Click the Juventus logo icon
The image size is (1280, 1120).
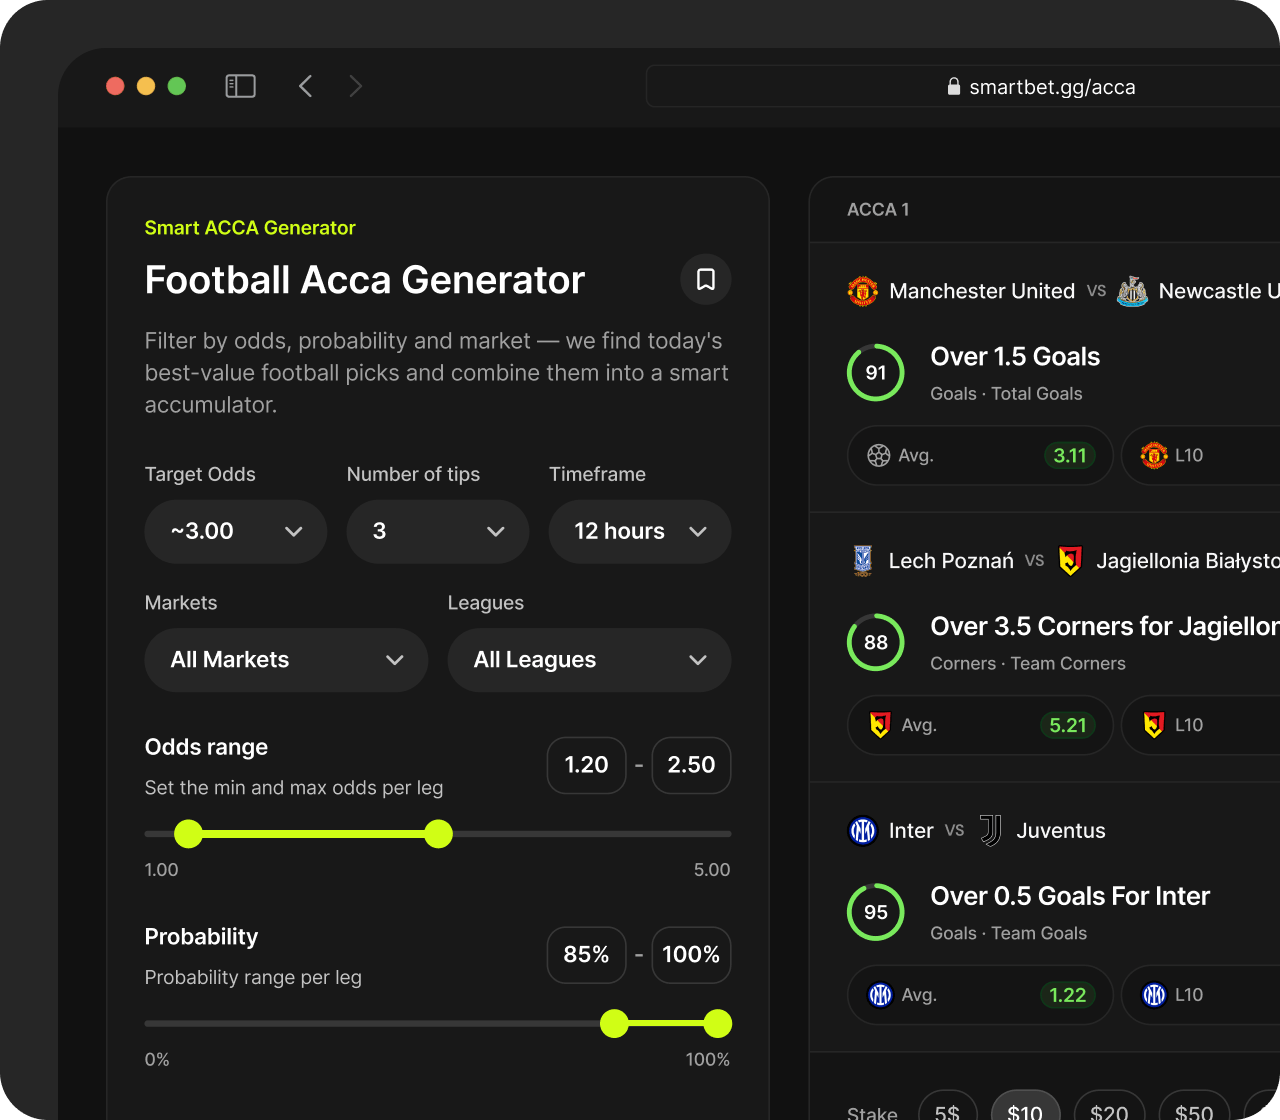pos(990,831)
